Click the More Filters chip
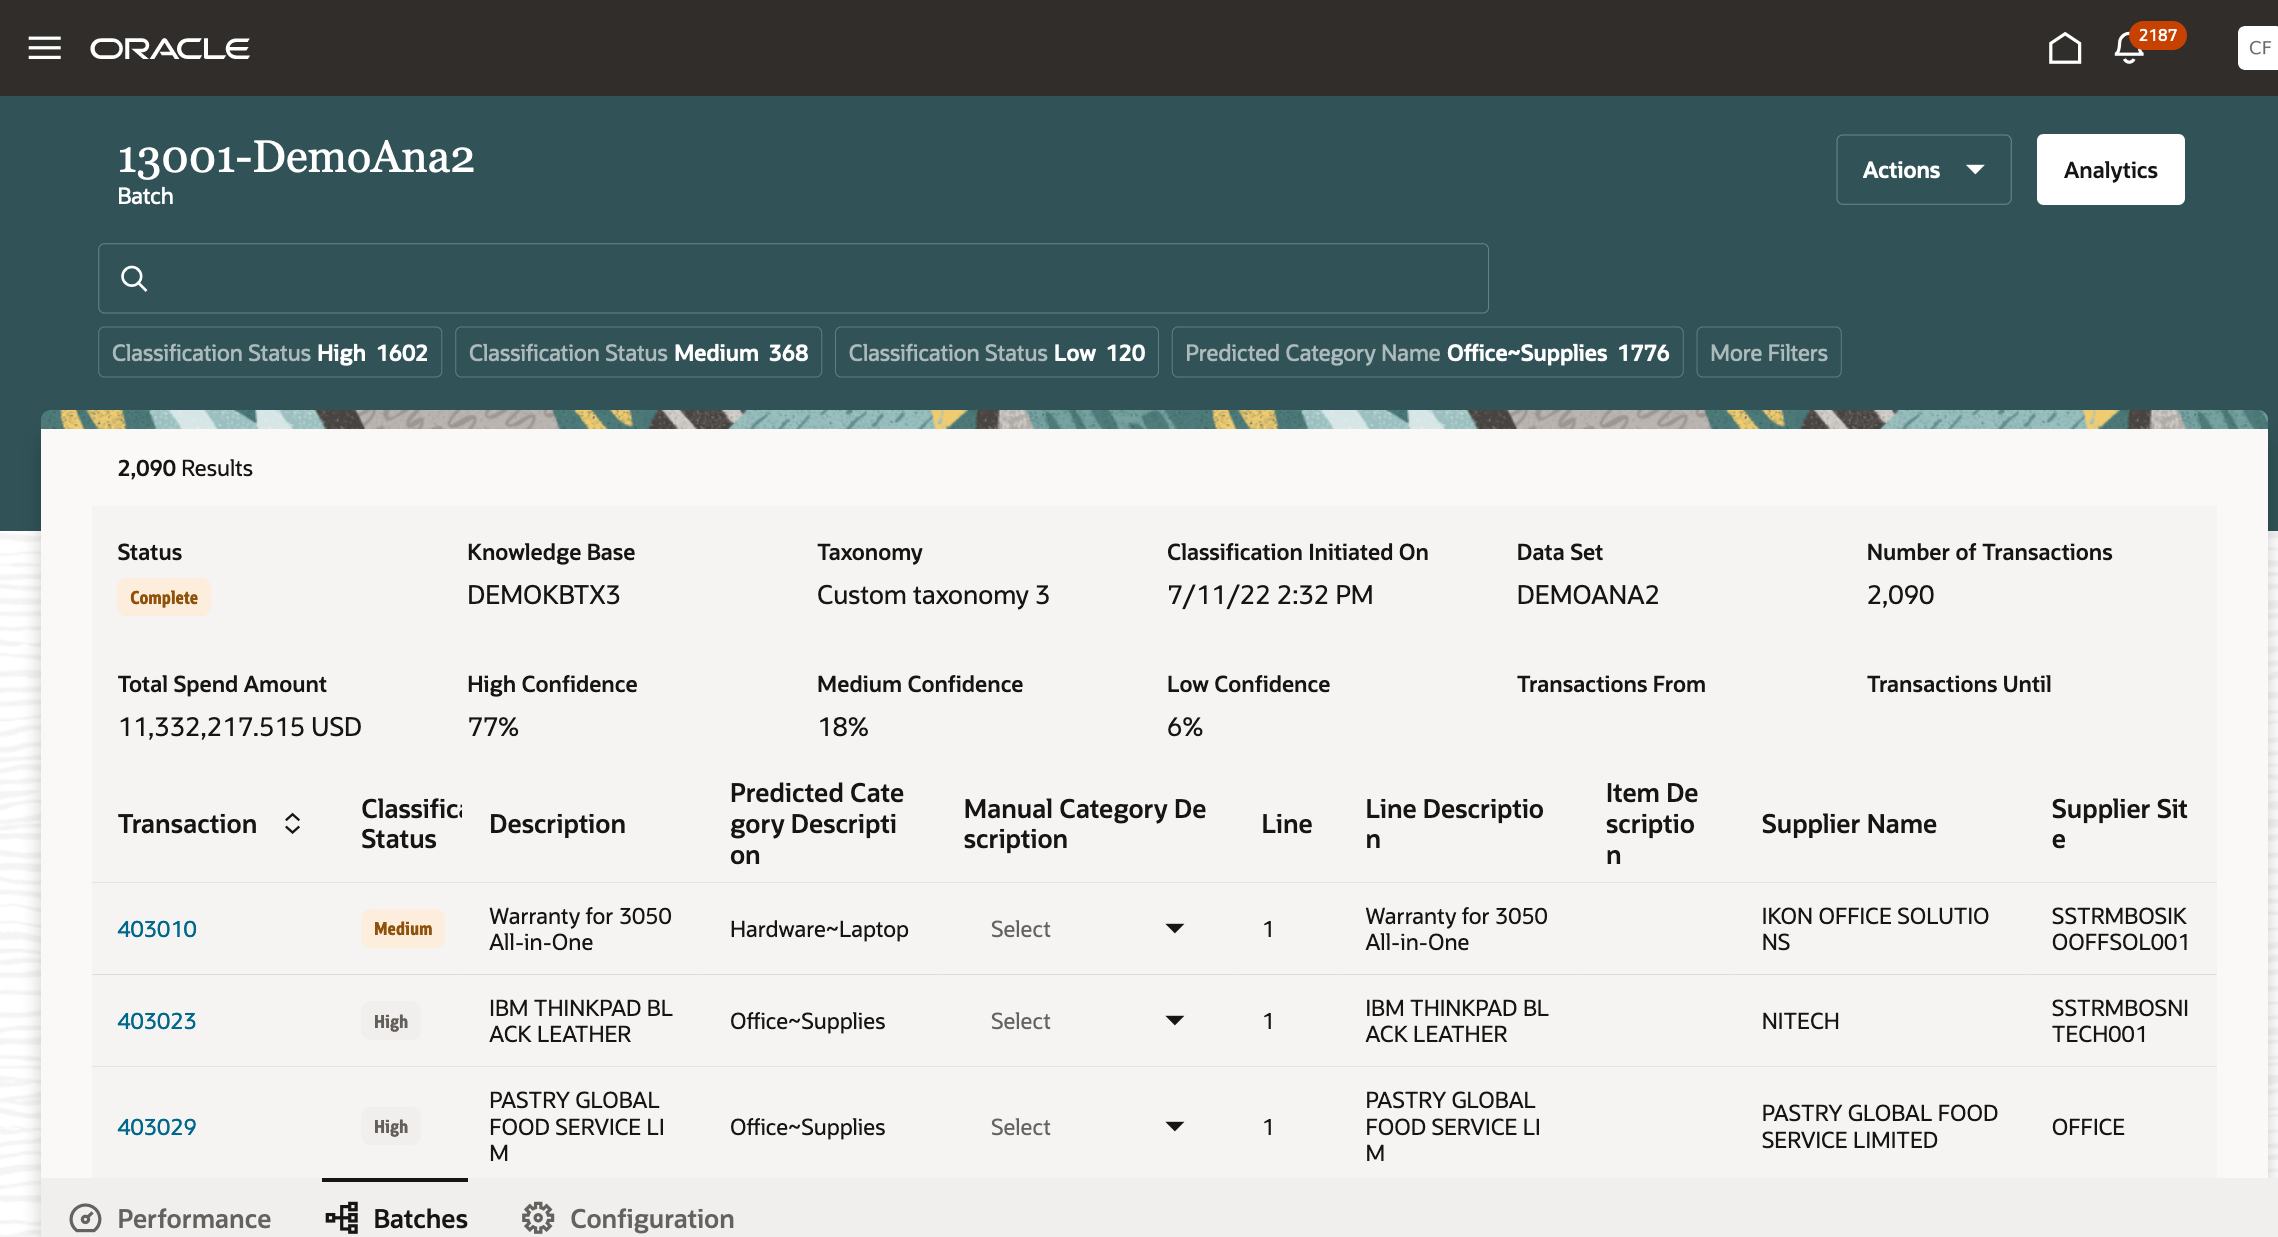2278x1237 pixels. point(1768,353)
